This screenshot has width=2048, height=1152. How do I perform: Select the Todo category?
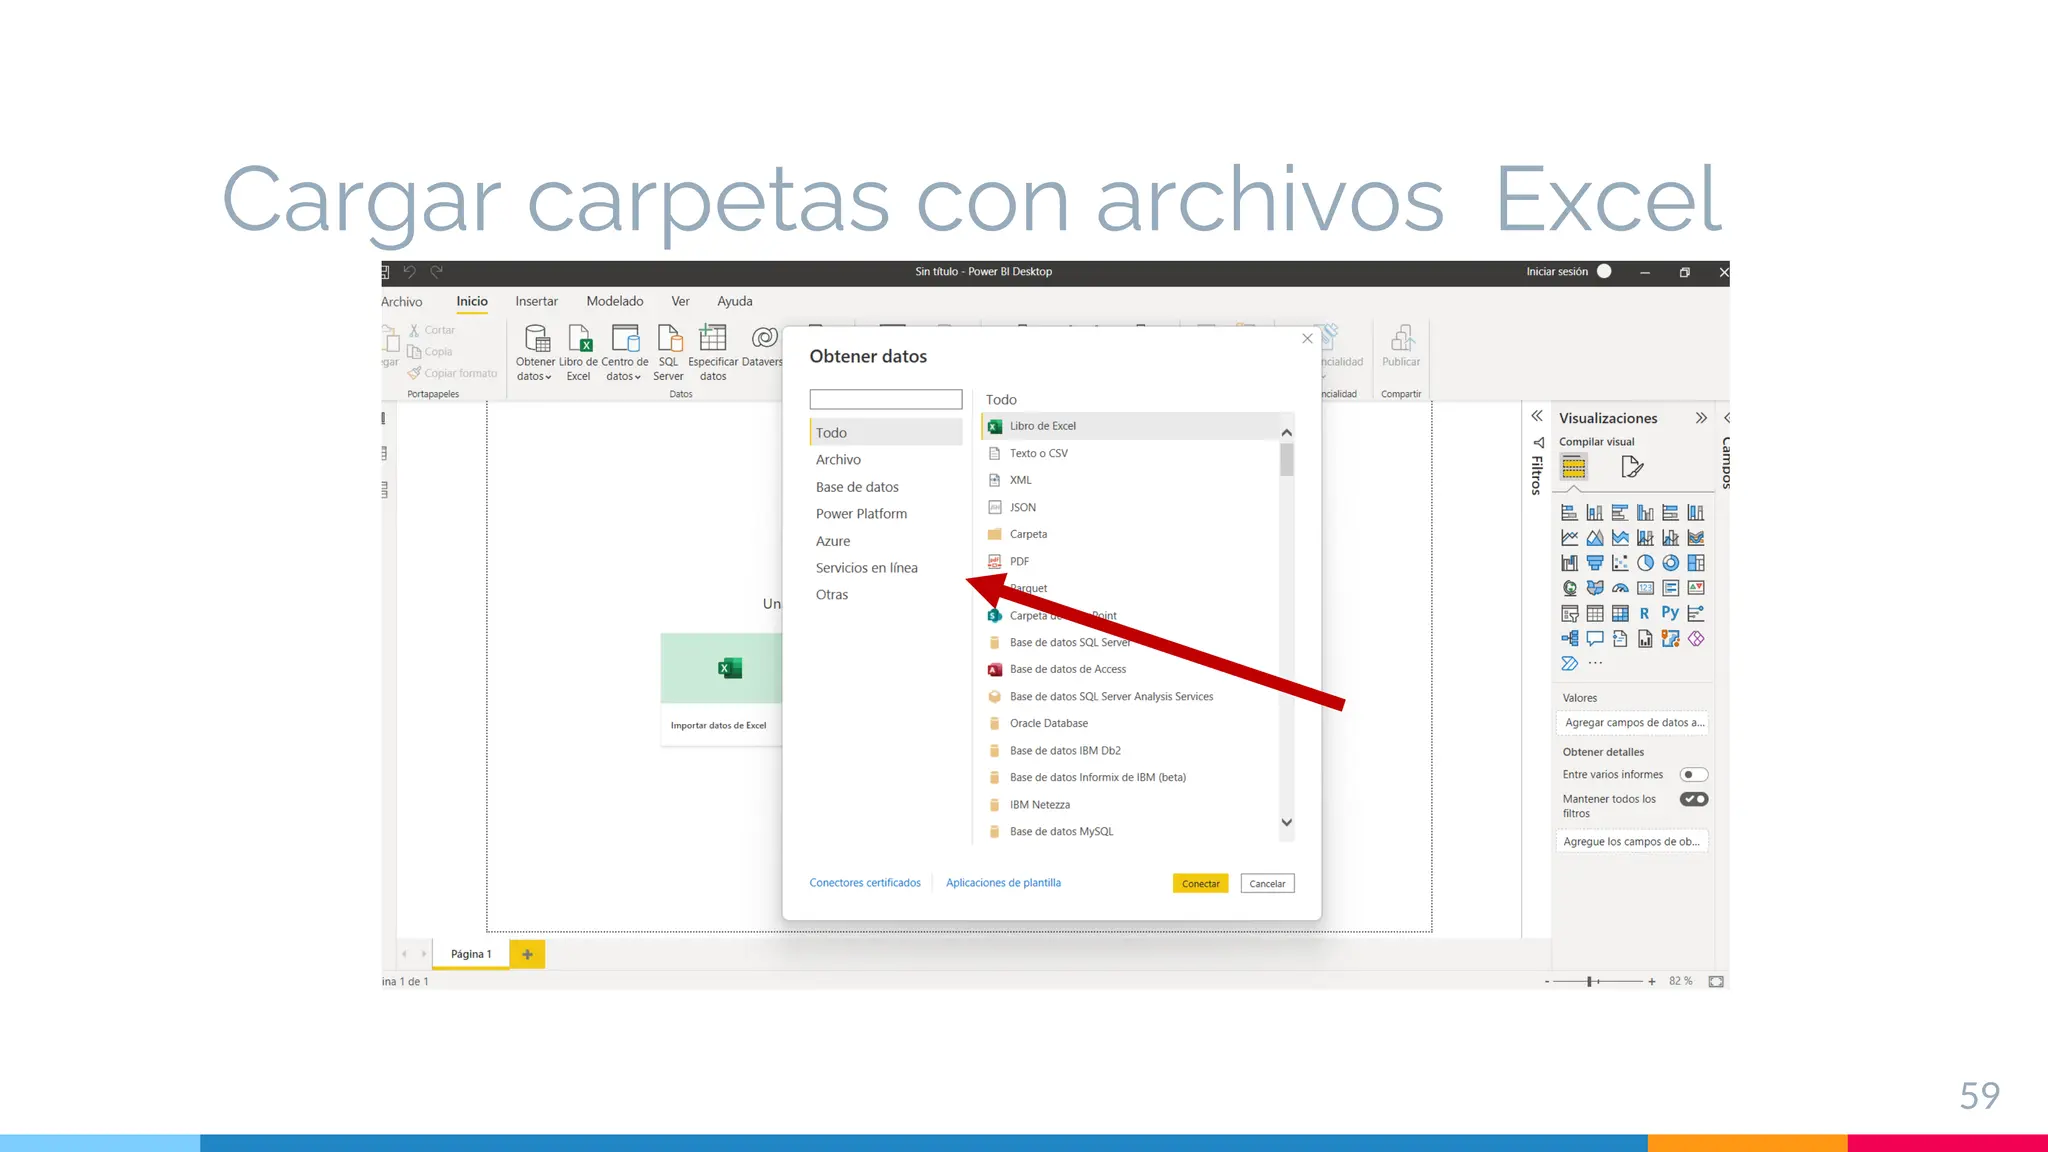[x=886, y=432]
